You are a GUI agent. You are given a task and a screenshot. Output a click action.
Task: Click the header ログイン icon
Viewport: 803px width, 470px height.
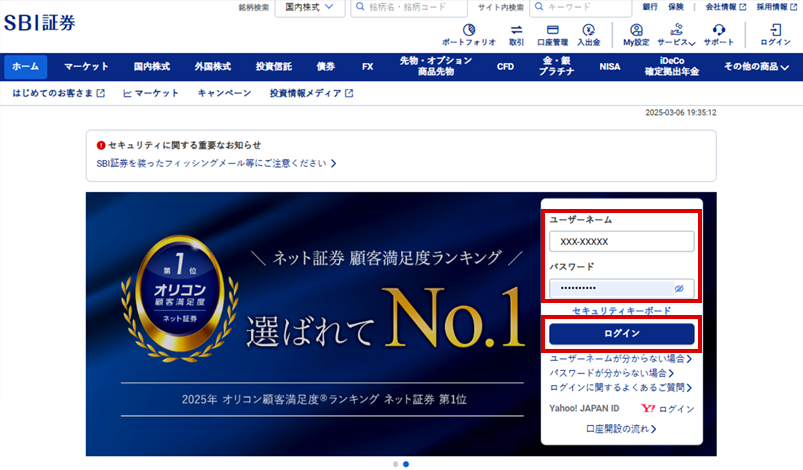775,35
